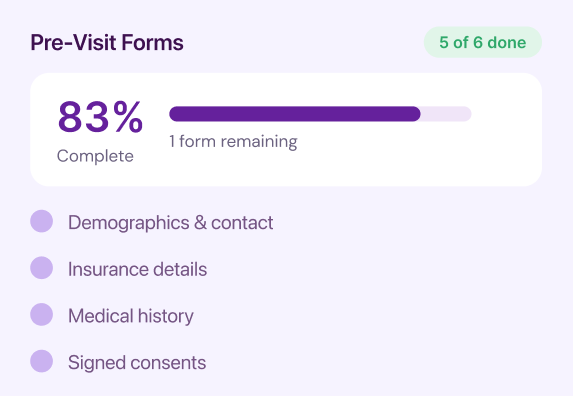Click the Medical history status circle
Image resolution: width=573 pixels, height=396 pixels.
(41, 314)
